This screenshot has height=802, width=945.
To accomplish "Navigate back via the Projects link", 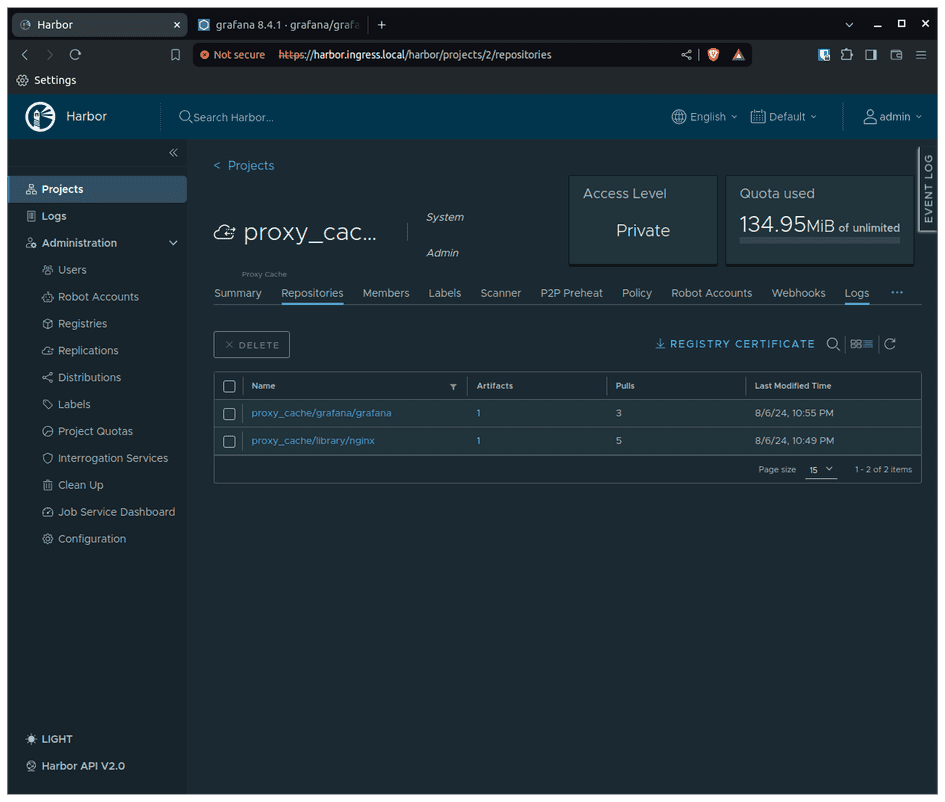I will point(244,165).
